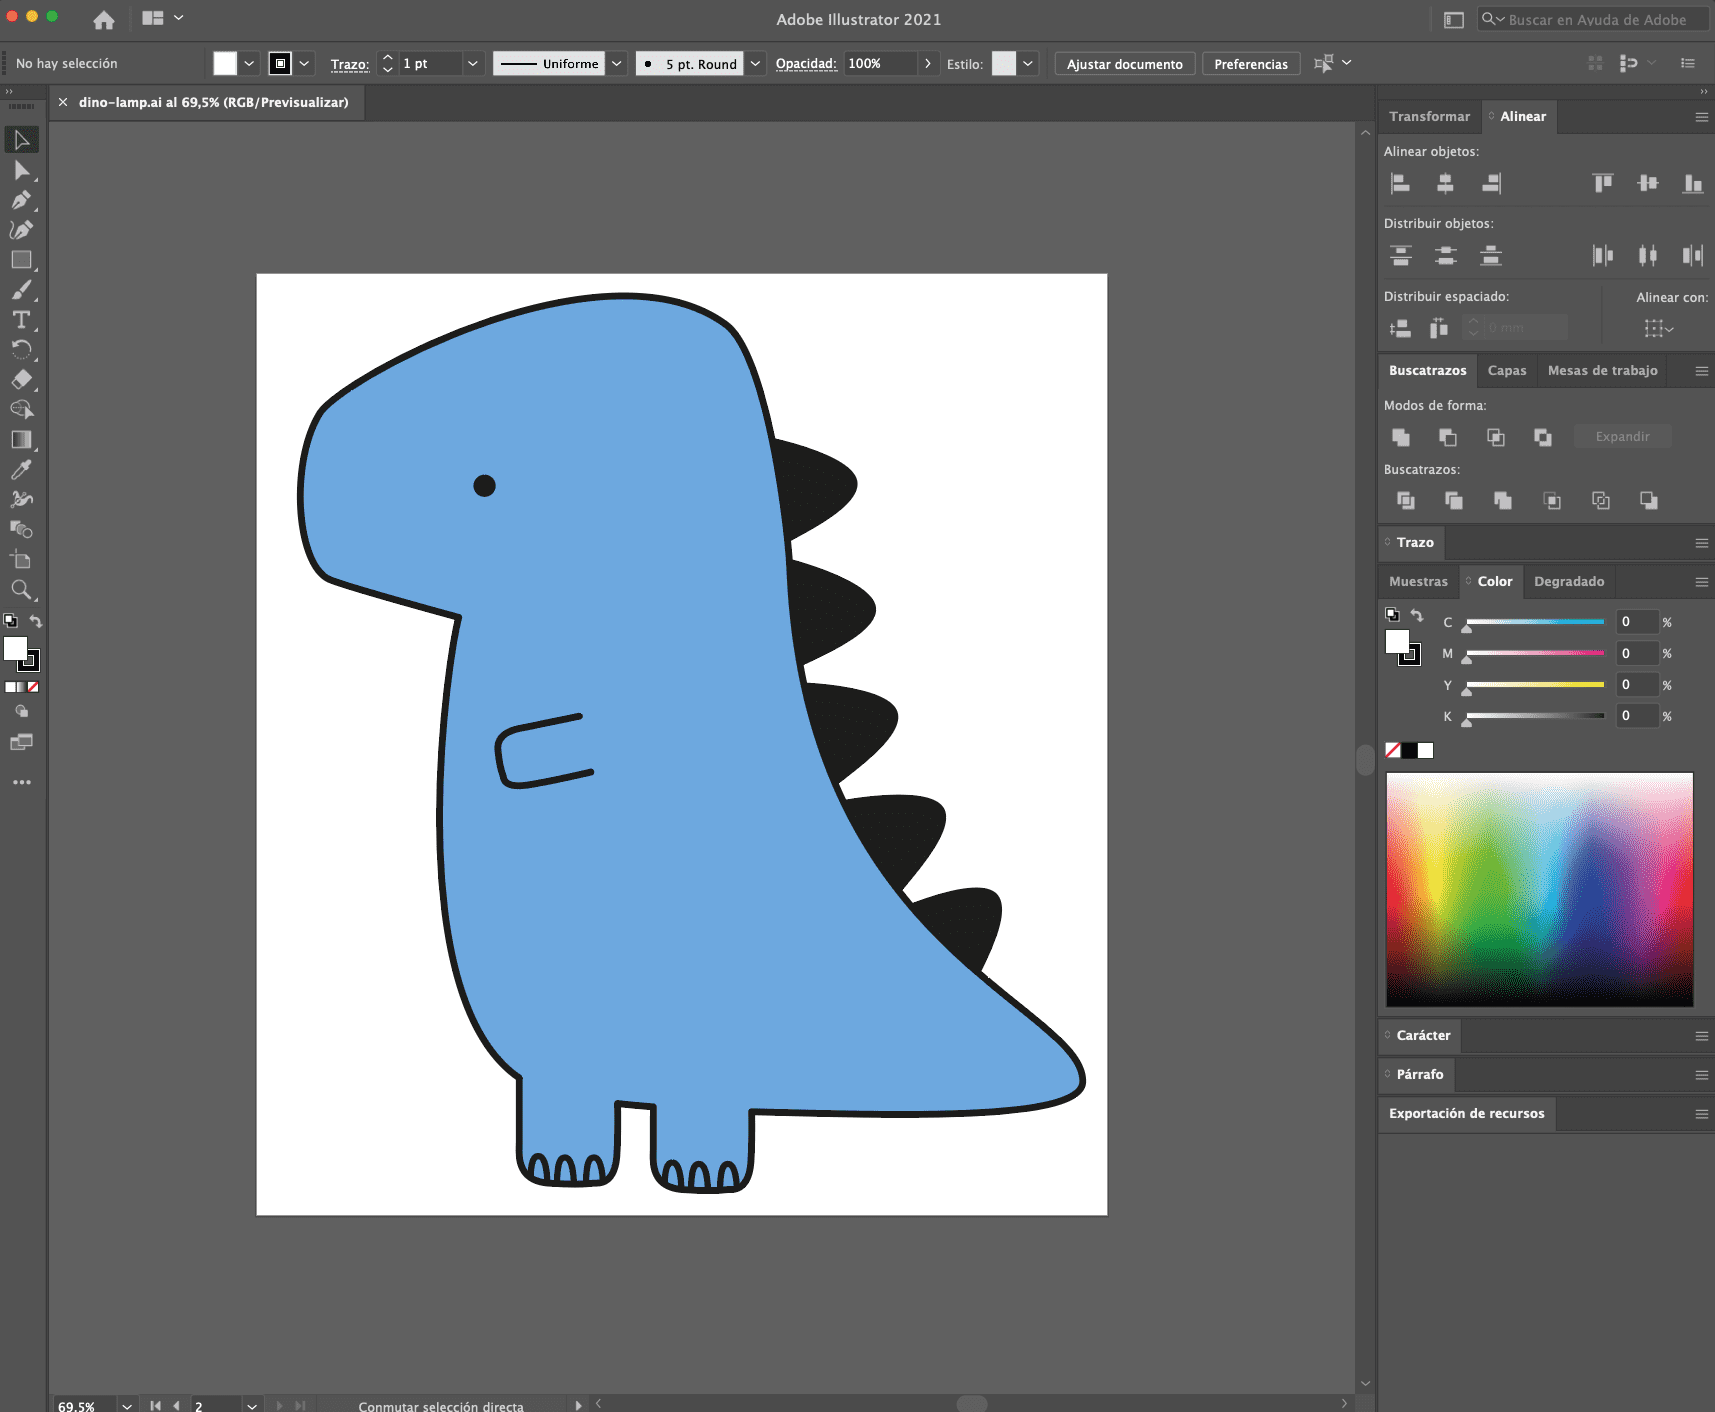Click the Adobe help search field
Screen dimensions: 1715x1412
click(x=1597, y=20)
